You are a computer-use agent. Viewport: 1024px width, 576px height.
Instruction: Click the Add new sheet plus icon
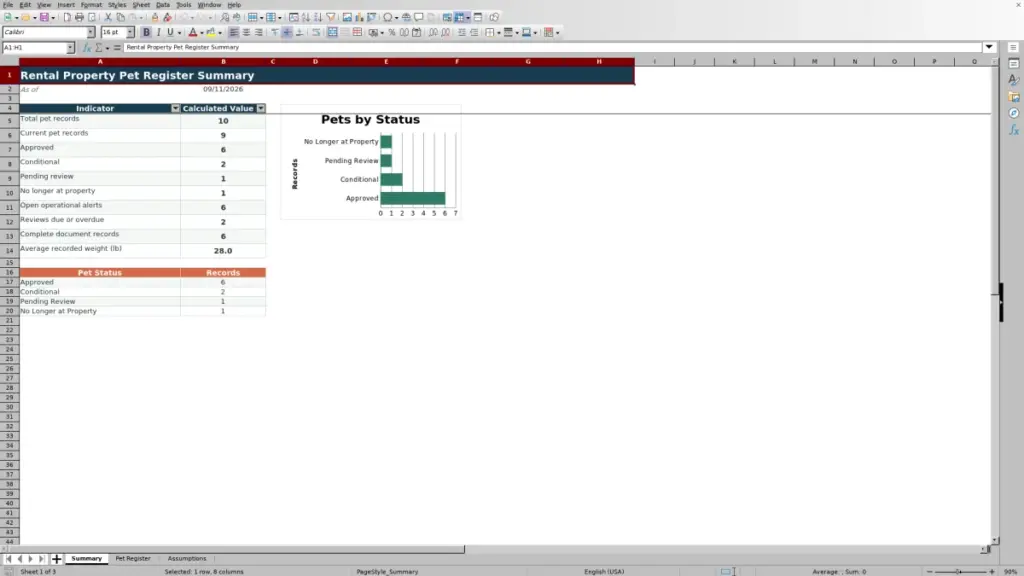(x=57, y=559)
